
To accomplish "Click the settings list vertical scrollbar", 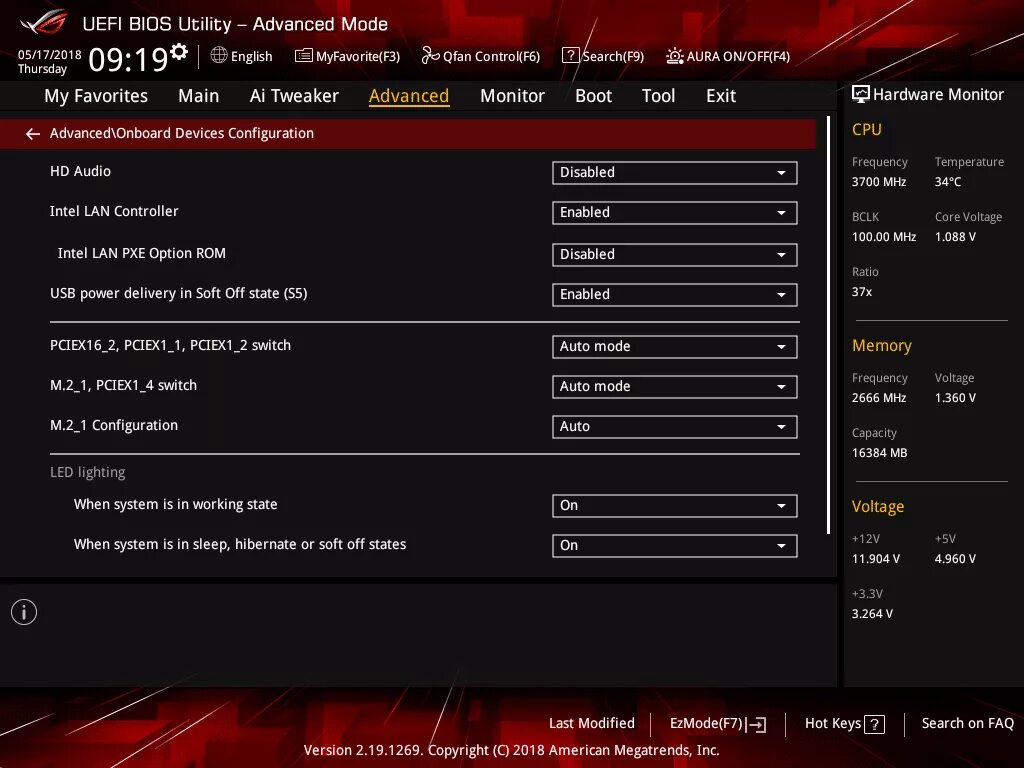I will tap(828, 325).
